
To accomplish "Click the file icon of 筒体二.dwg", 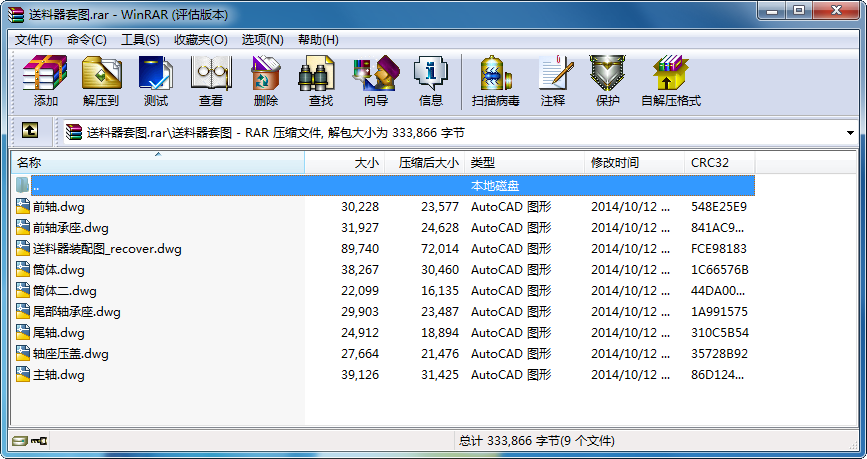I will tap(23, 290).
